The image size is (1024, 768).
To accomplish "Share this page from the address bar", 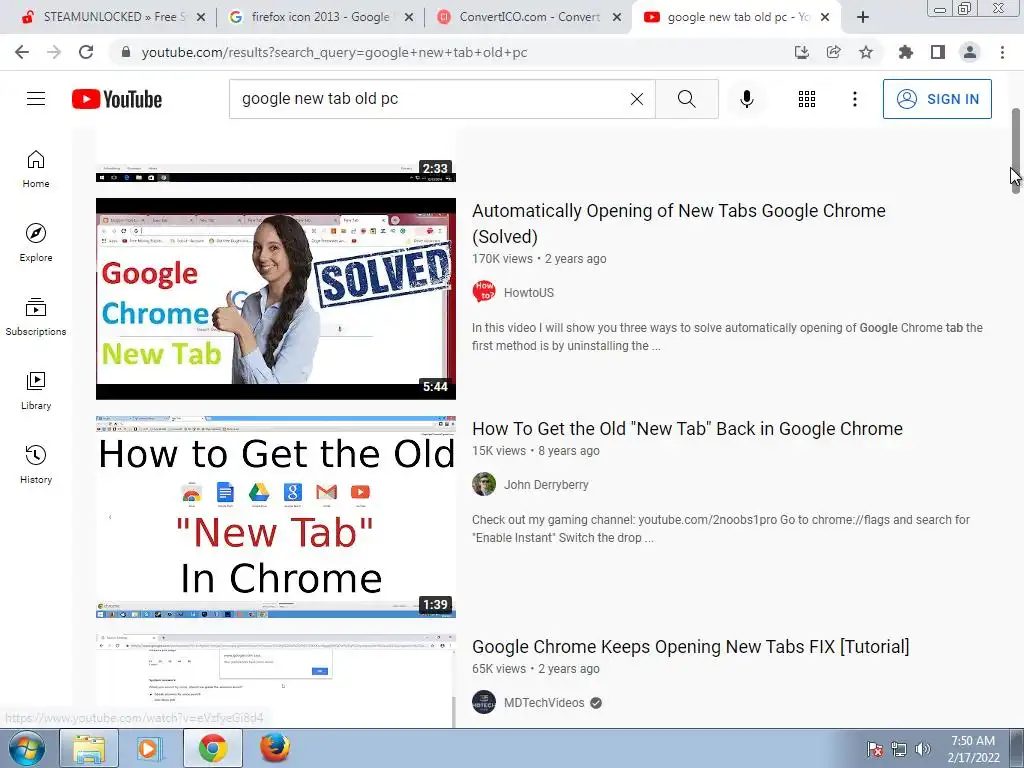I will pyautogui.click(x=833, y=52).
